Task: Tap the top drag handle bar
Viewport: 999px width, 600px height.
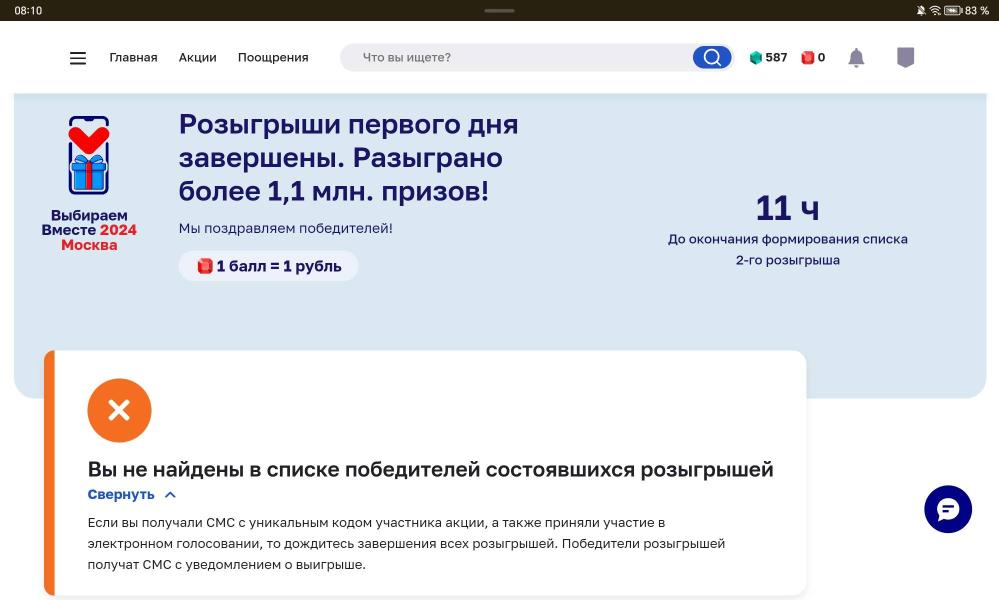Action: (x=499, y=10)
